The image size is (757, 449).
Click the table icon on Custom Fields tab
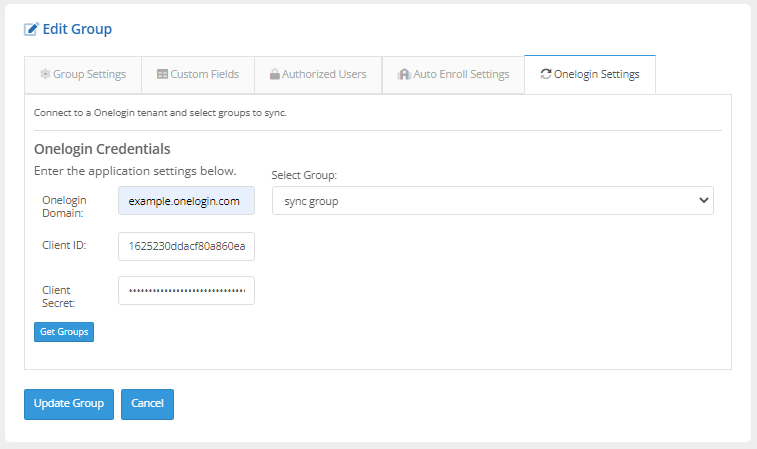pyautogui.click(x=162, y=75)
